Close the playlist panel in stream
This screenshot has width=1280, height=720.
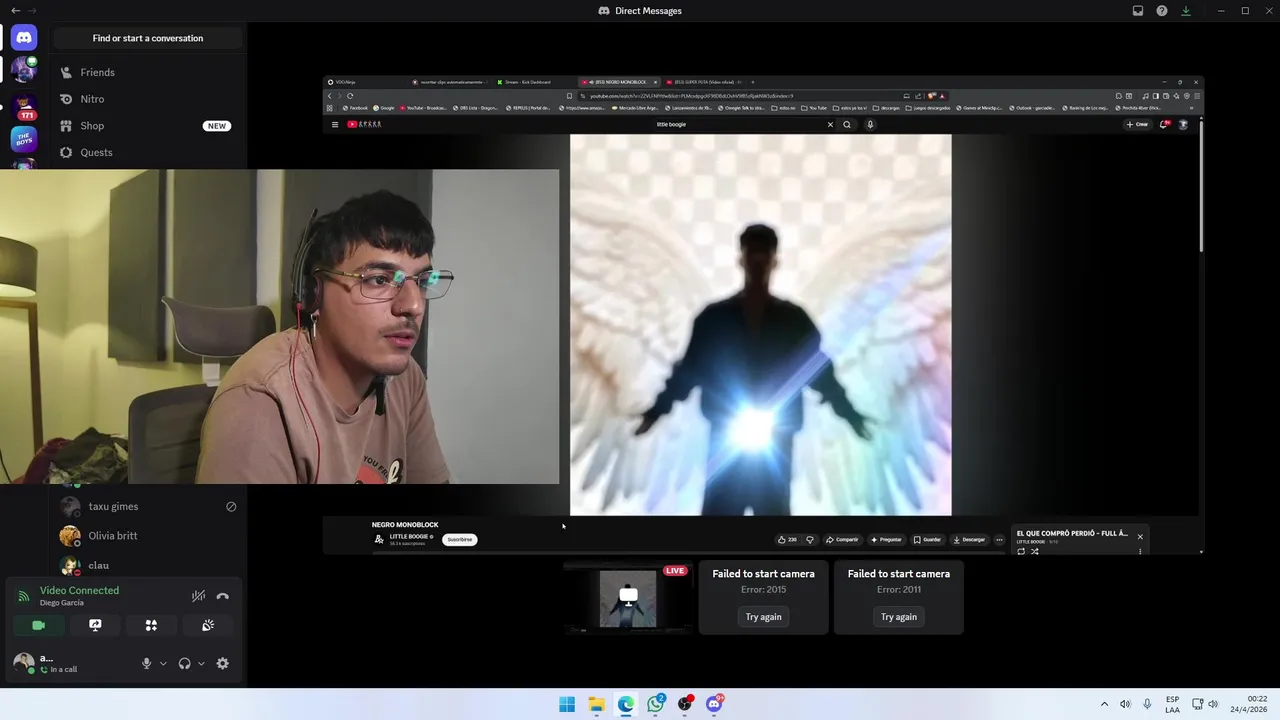point(1139,537)
